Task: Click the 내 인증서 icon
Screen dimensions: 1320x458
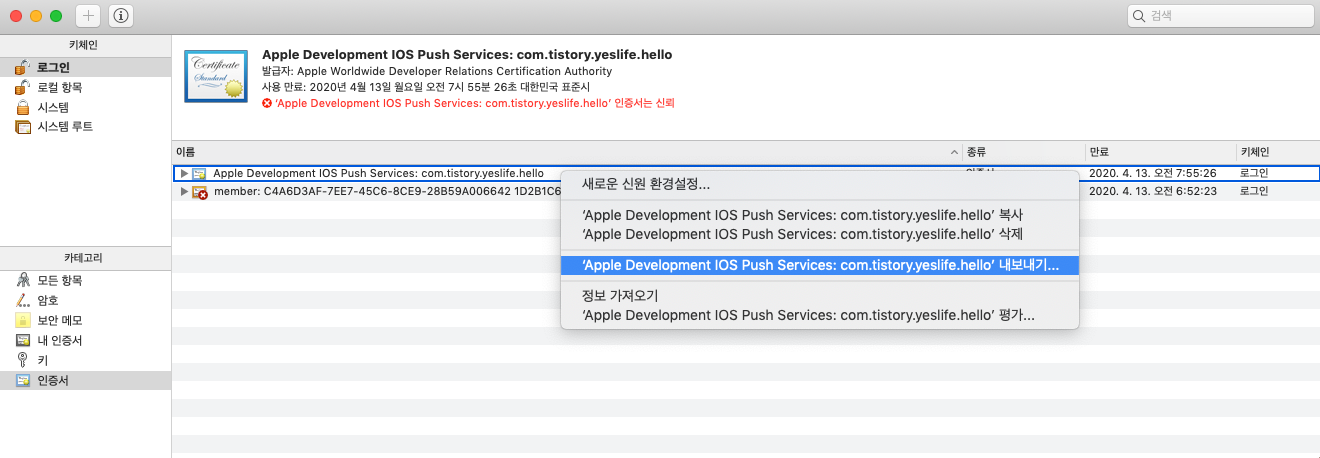Action: coord(23,340)
